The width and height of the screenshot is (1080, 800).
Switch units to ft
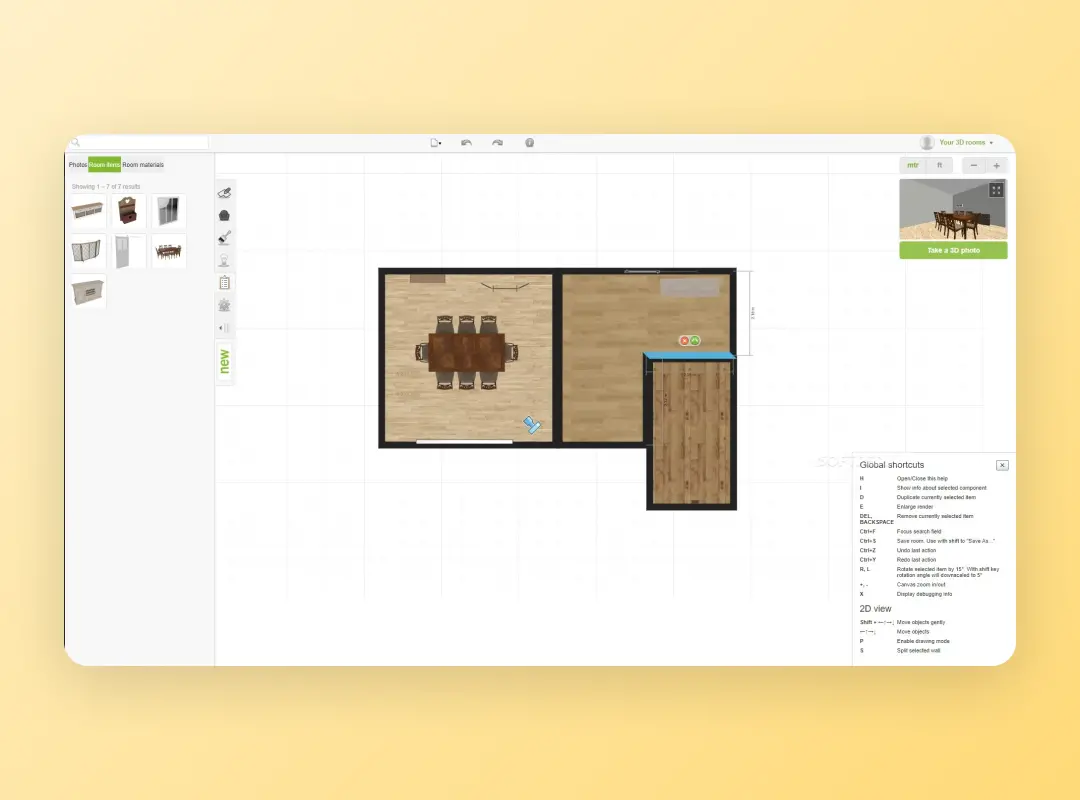tap(939, 165)
